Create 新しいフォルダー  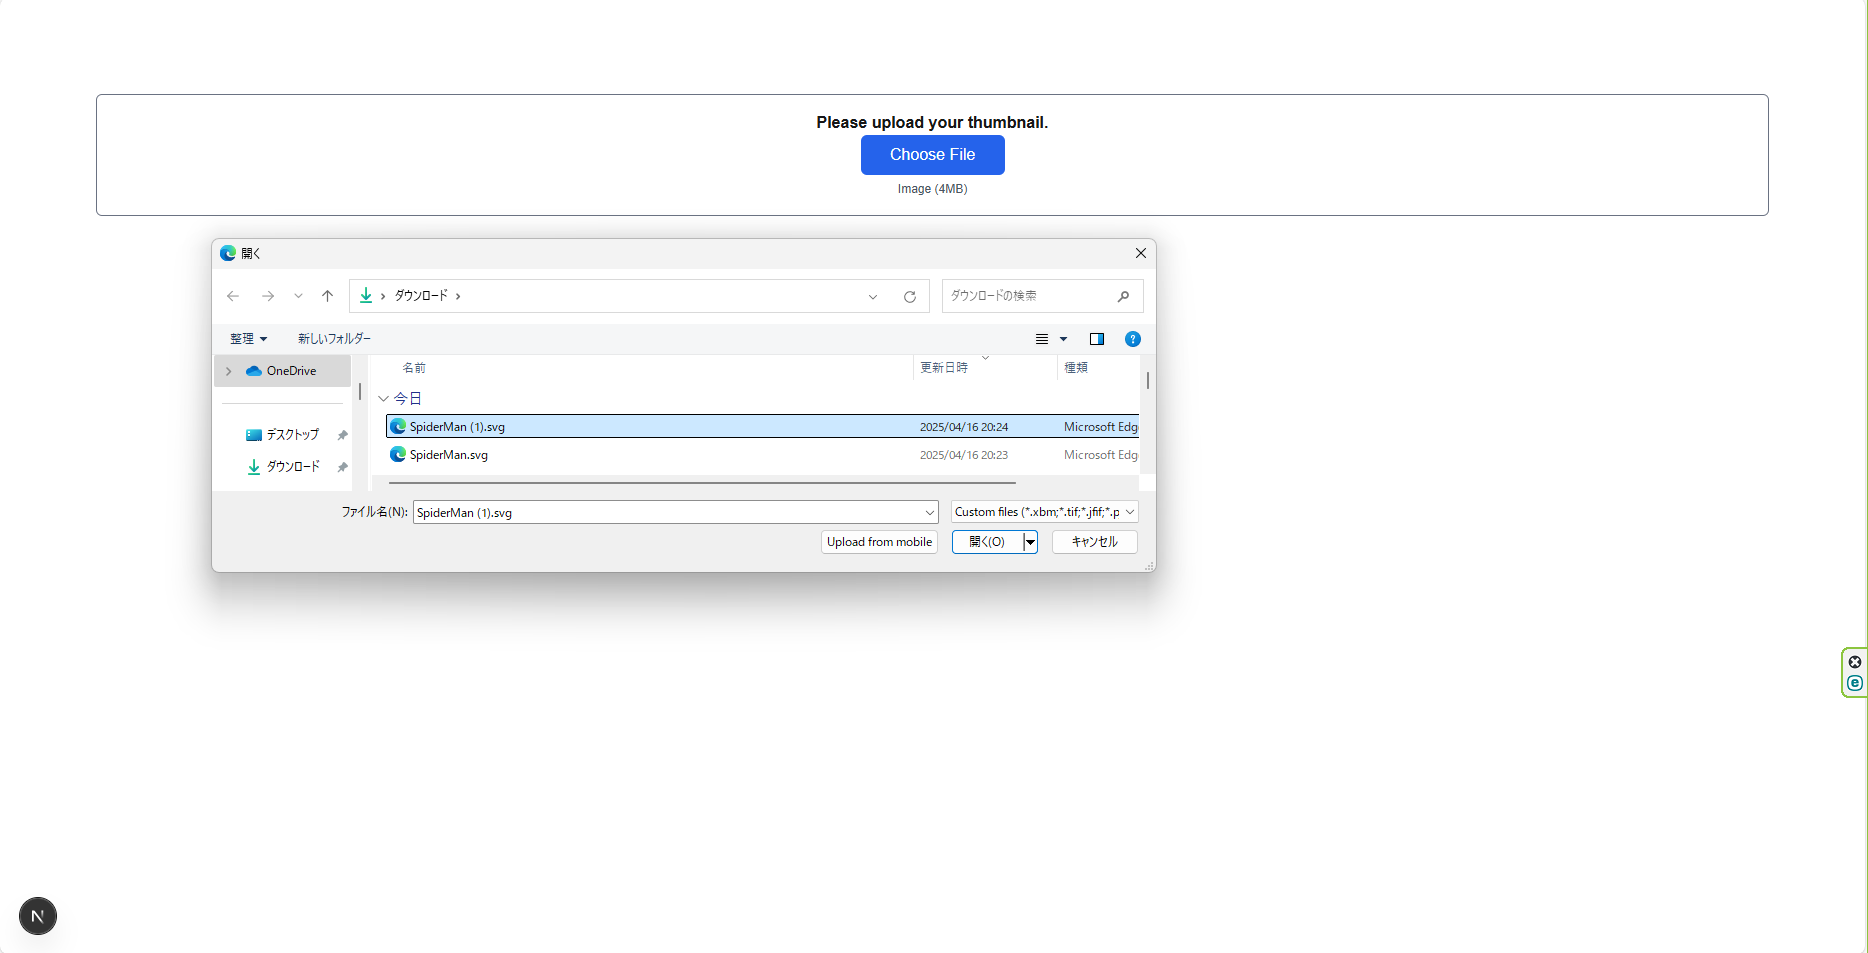(334, 339)
